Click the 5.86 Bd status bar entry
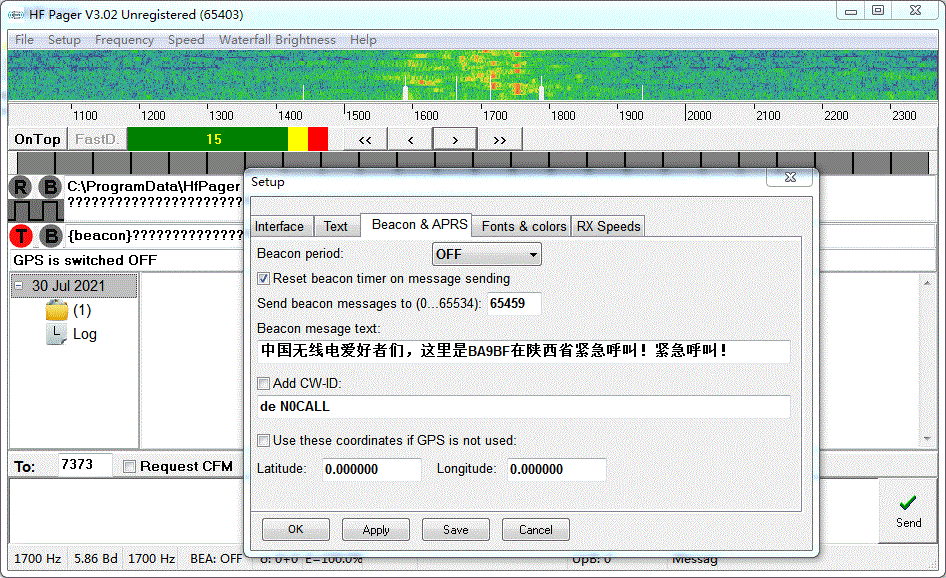946x578 pixels. coord(95,559)
